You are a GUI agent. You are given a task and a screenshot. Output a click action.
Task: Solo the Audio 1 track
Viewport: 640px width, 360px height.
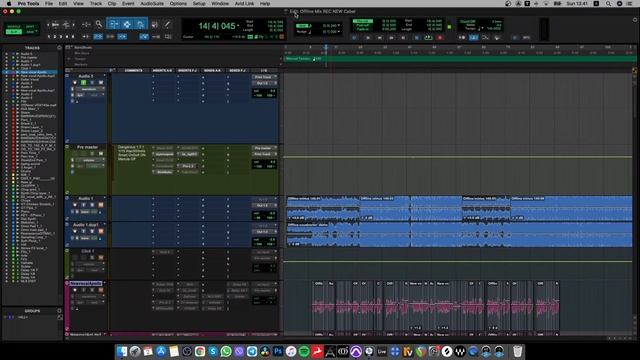[x=92, y=205]
